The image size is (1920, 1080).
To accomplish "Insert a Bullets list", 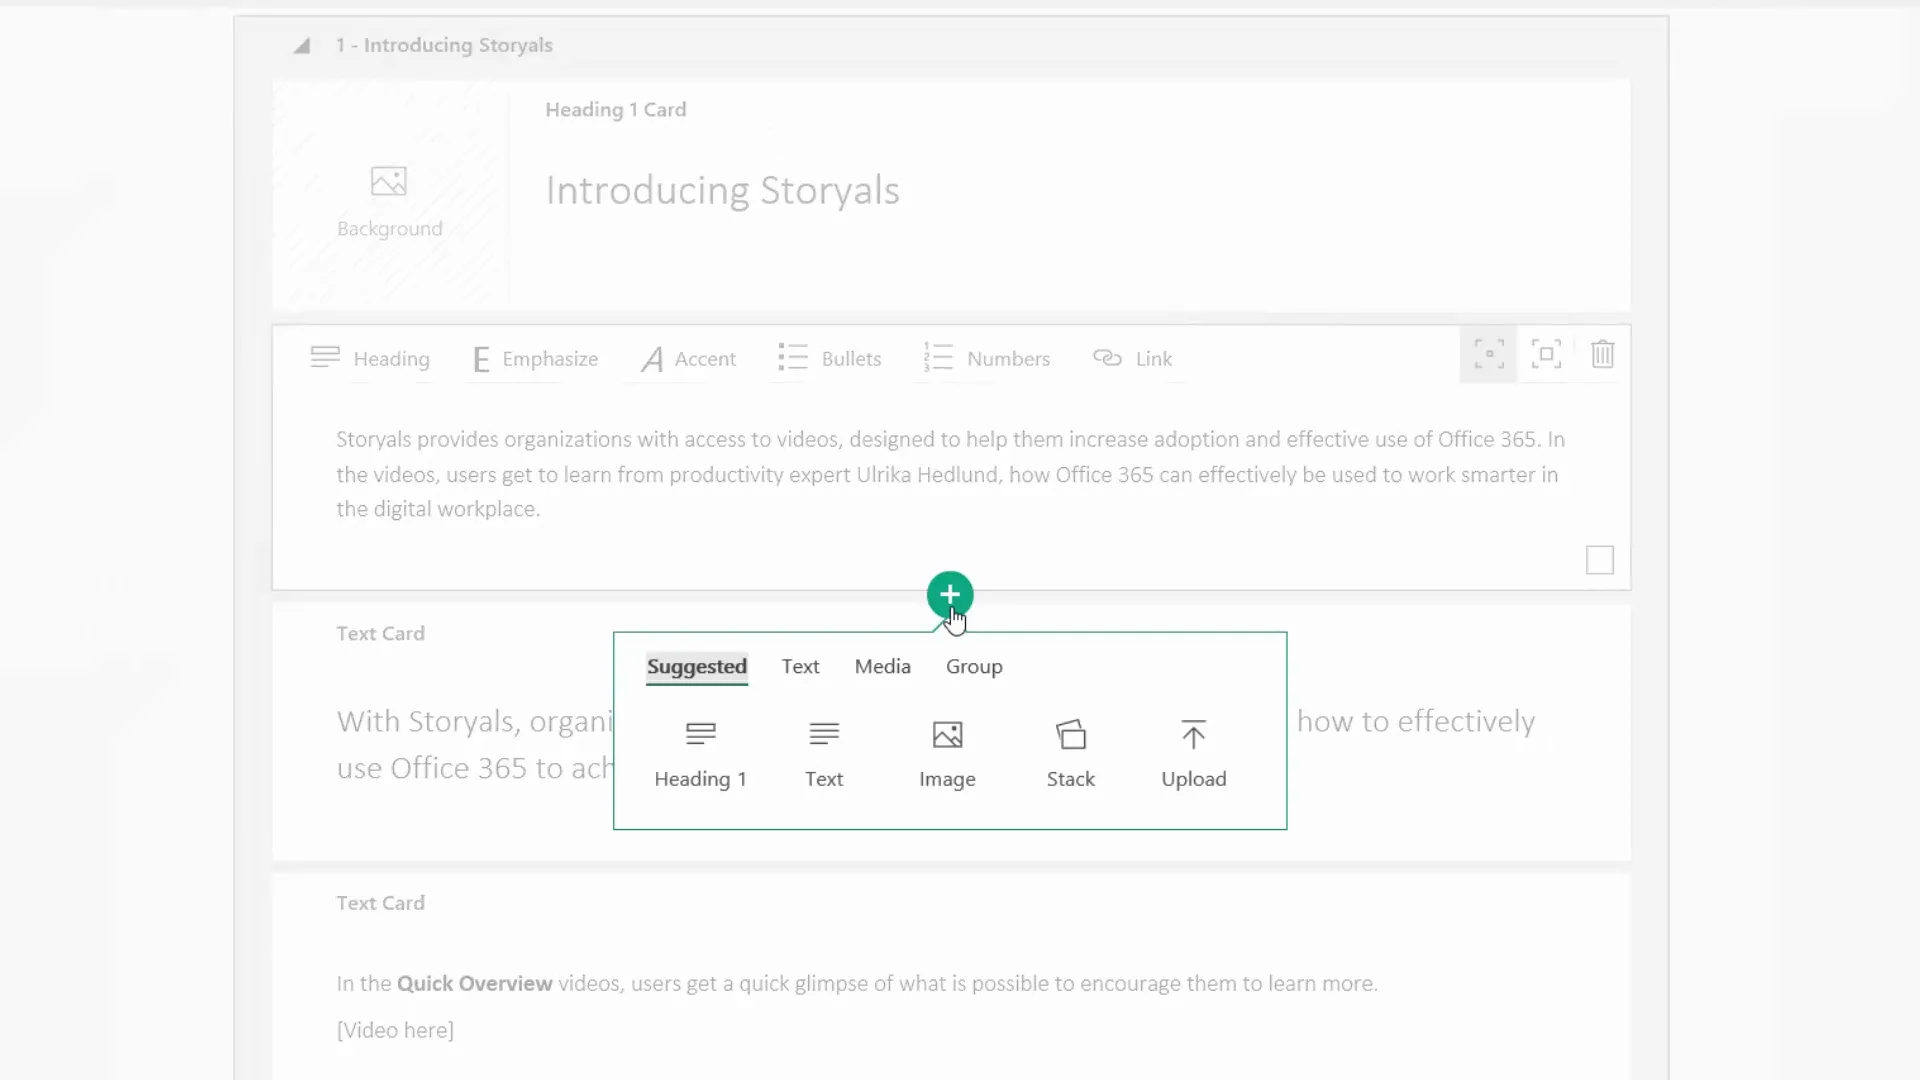I will tap(829, 358).
